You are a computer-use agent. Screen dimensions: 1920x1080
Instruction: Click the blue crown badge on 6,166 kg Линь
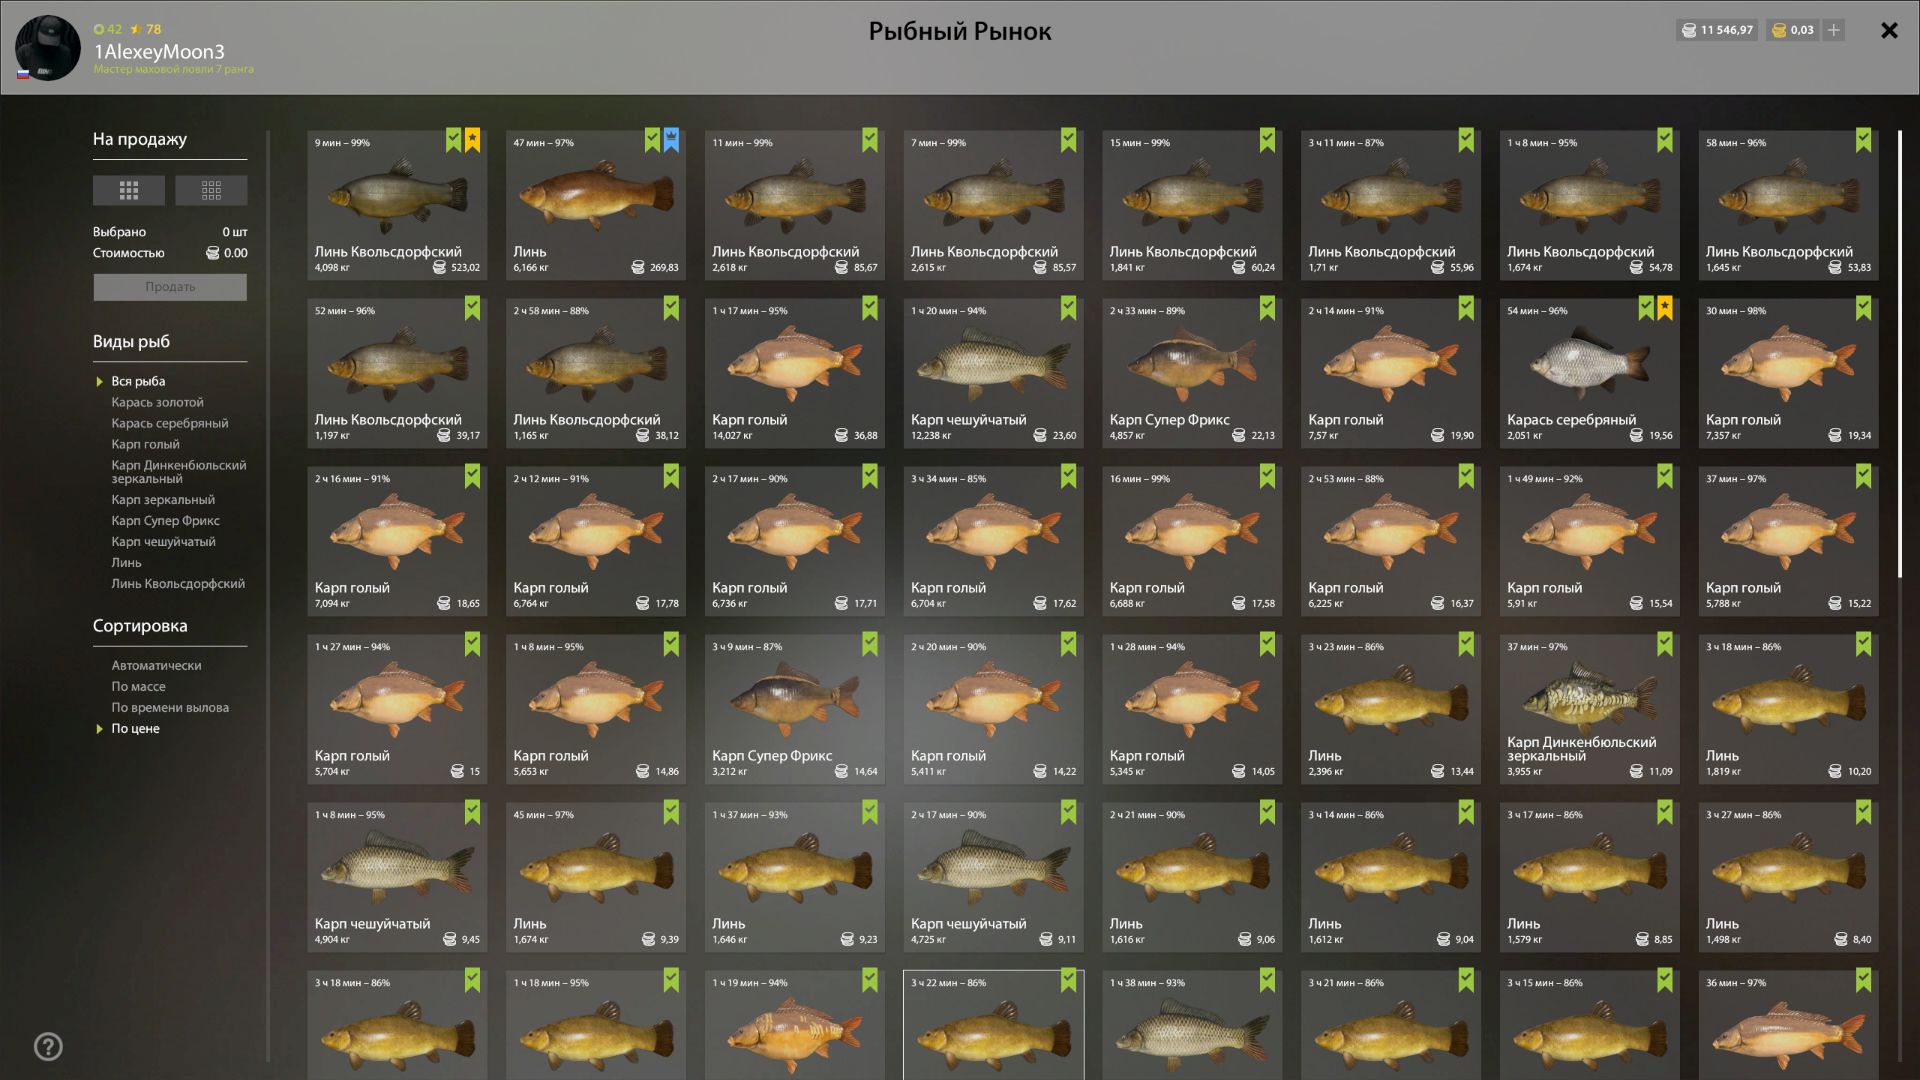(671, 140)
